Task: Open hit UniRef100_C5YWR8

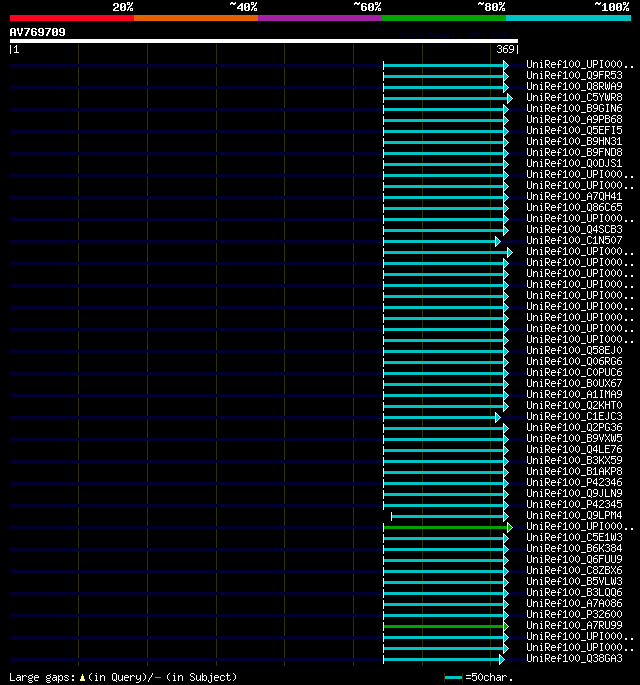Action: pos(574,97)
